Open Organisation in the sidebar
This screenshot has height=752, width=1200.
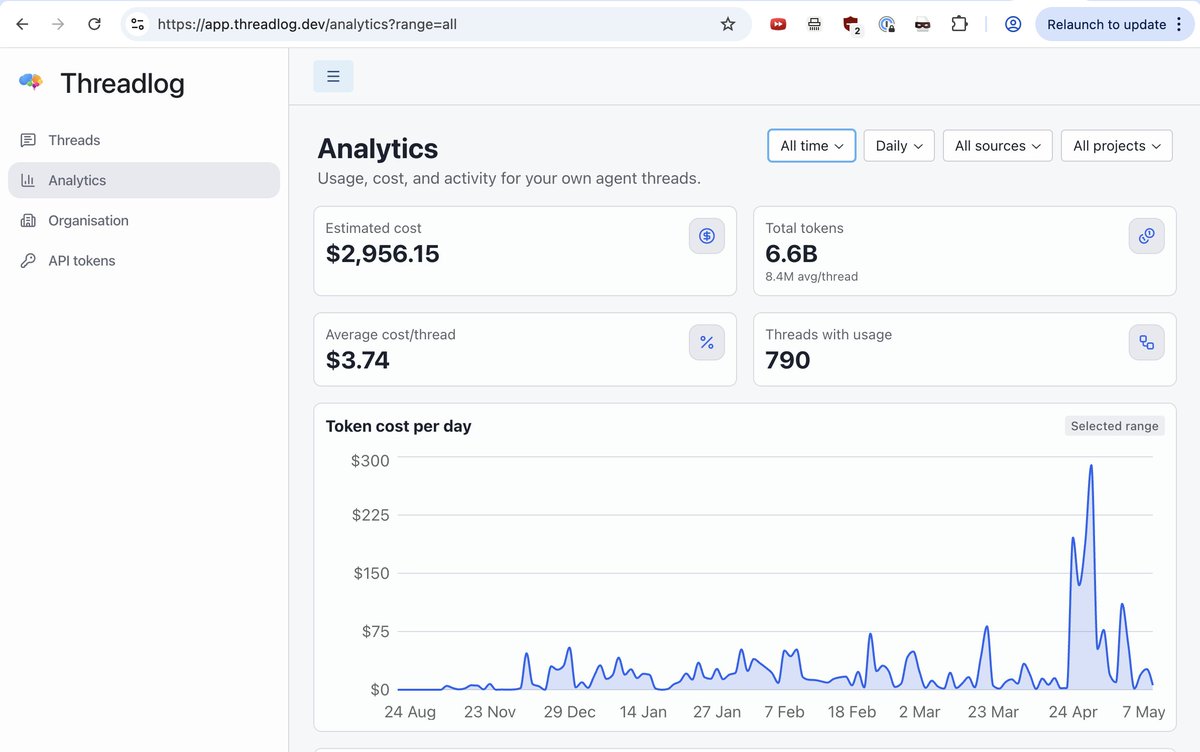144,220
